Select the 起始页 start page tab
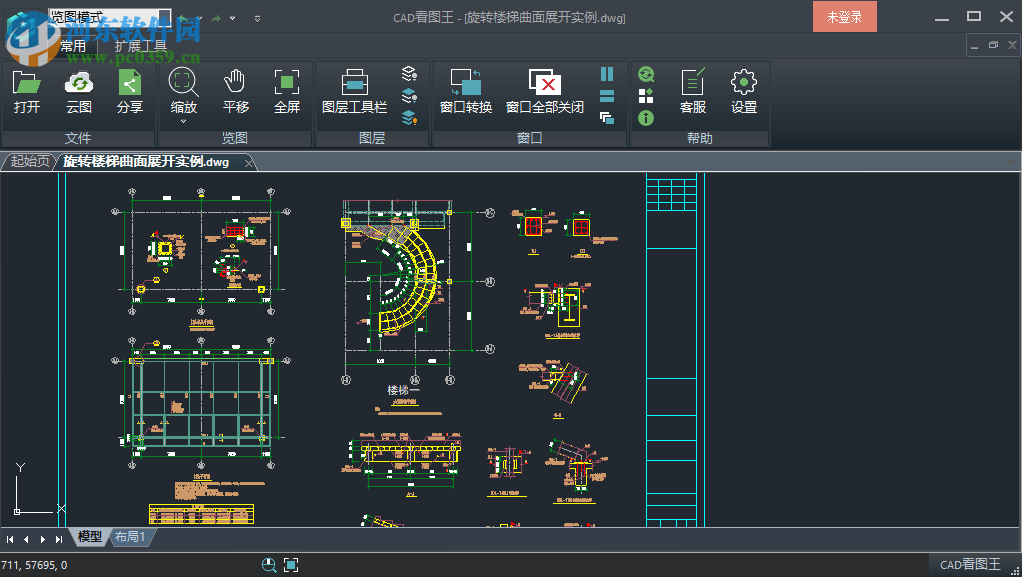Screen dimensions: 1022x577 pos(30,161)
